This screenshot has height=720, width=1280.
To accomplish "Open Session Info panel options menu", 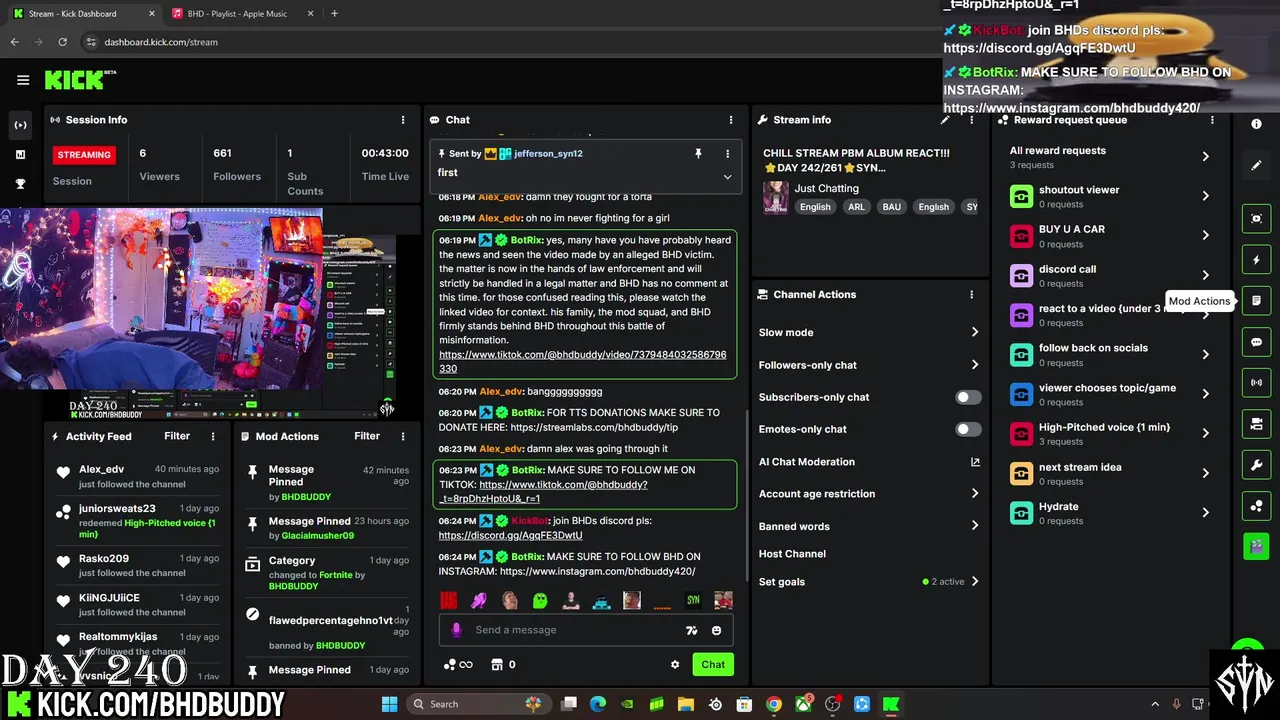I will coord(403,120).
